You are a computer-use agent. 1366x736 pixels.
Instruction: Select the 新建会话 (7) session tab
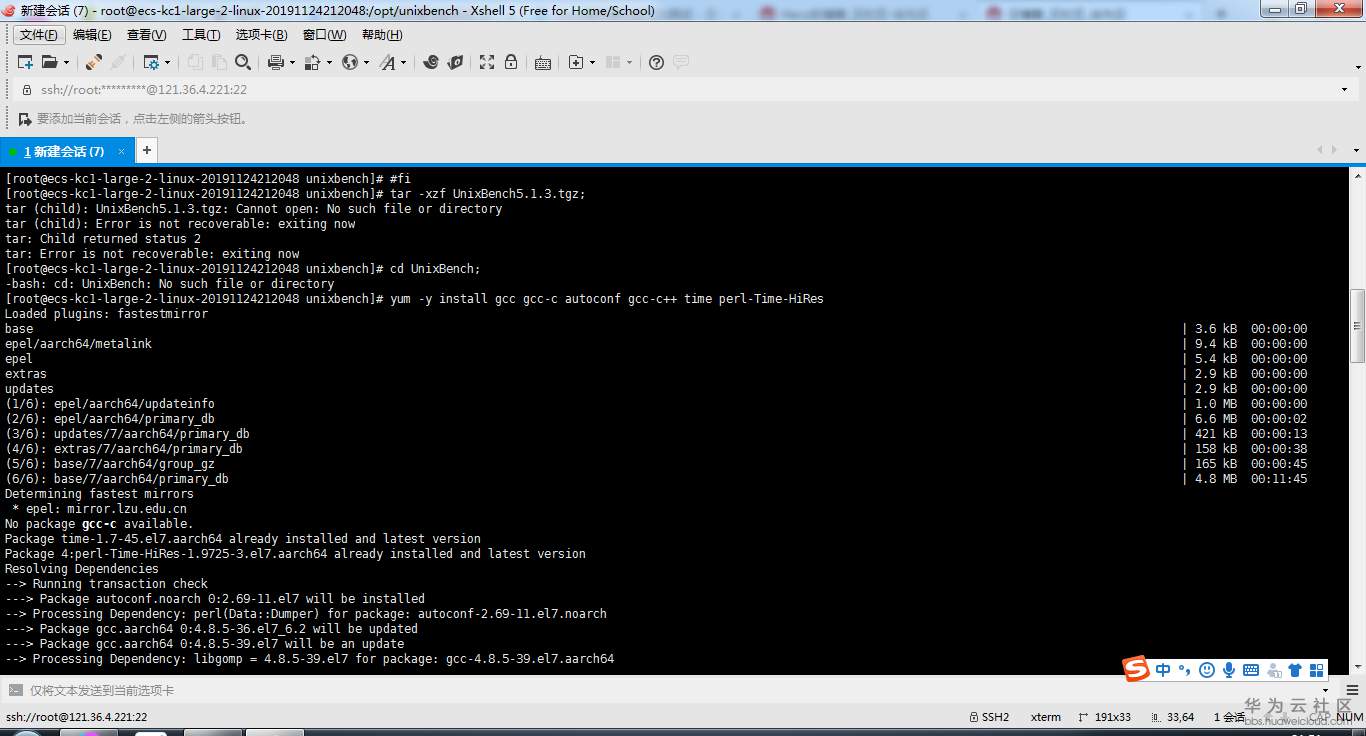click(68, 151)
